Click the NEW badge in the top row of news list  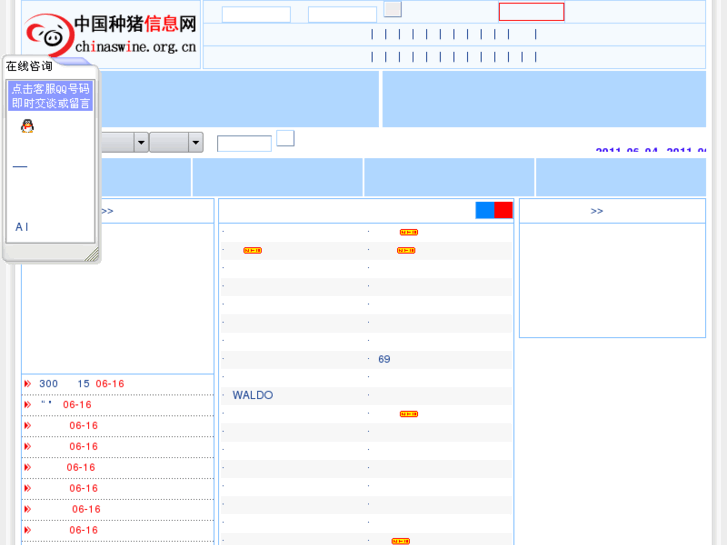409,232
